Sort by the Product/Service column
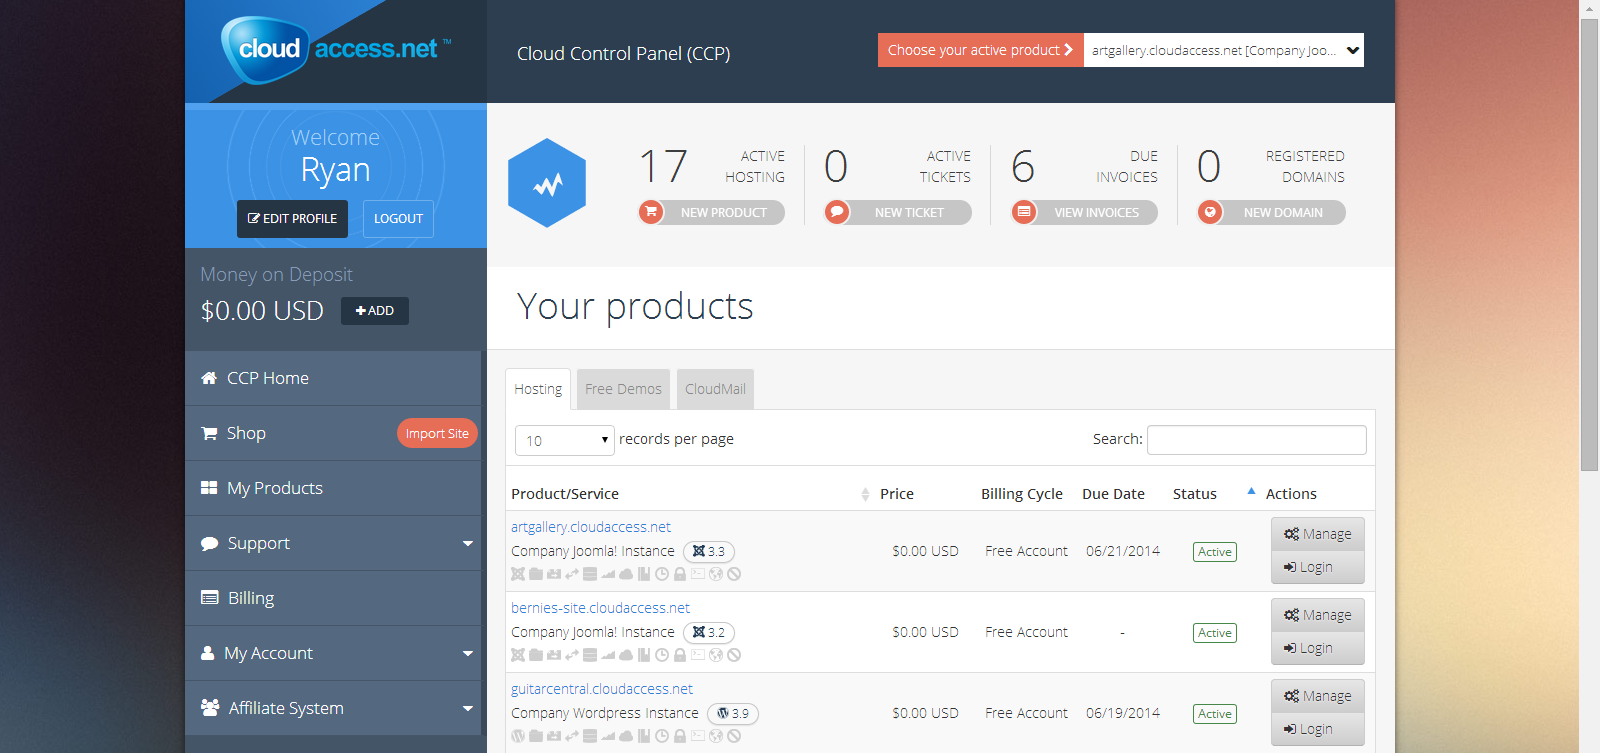Viewport: 1600px width, 753px height. pyautogui.click(x=690, y=494)
